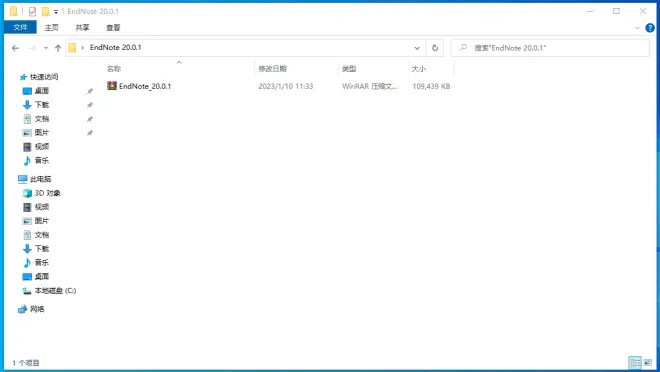Open 下载 under This PC
This screenshot has height=372, width=660.
pyautogui.click(x=42, y=249)
